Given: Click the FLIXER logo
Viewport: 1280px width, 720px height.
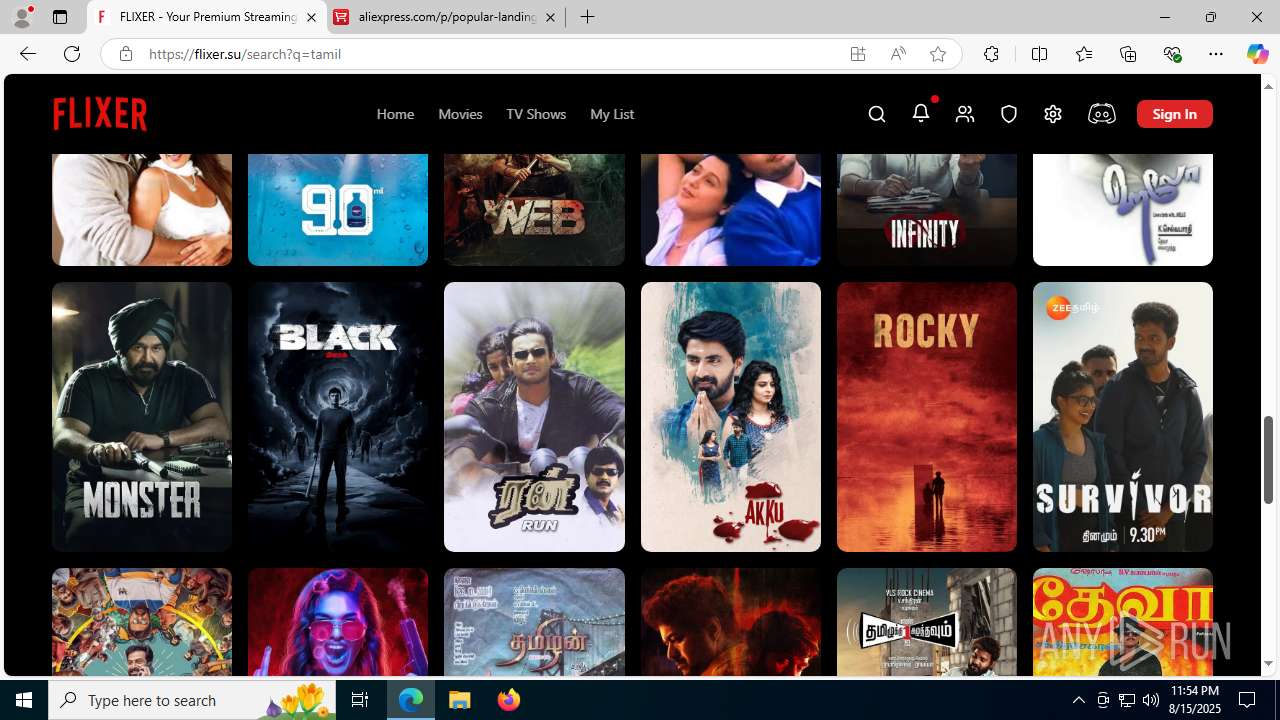Looking at the screenshot, I should (100, 114).
